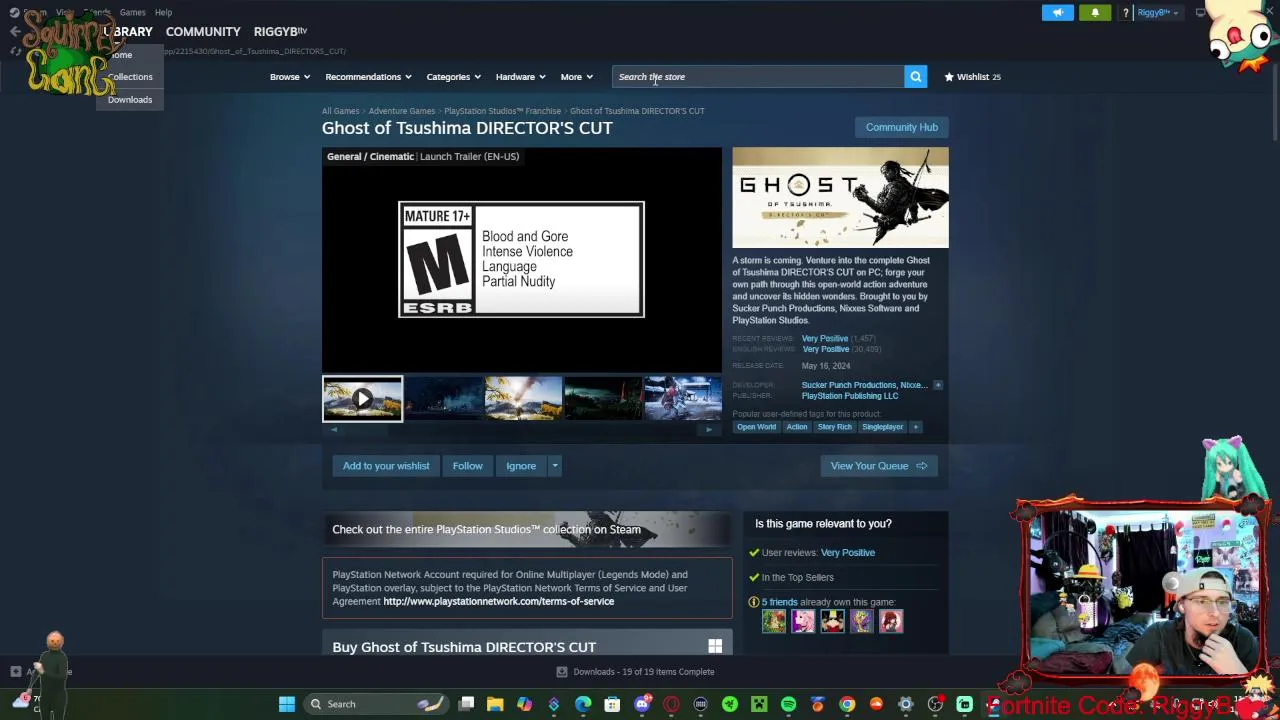This screenshot has height=720, width=1280.
Task: Play the launch trailer thumbnail
Action: tap(362, 399)
